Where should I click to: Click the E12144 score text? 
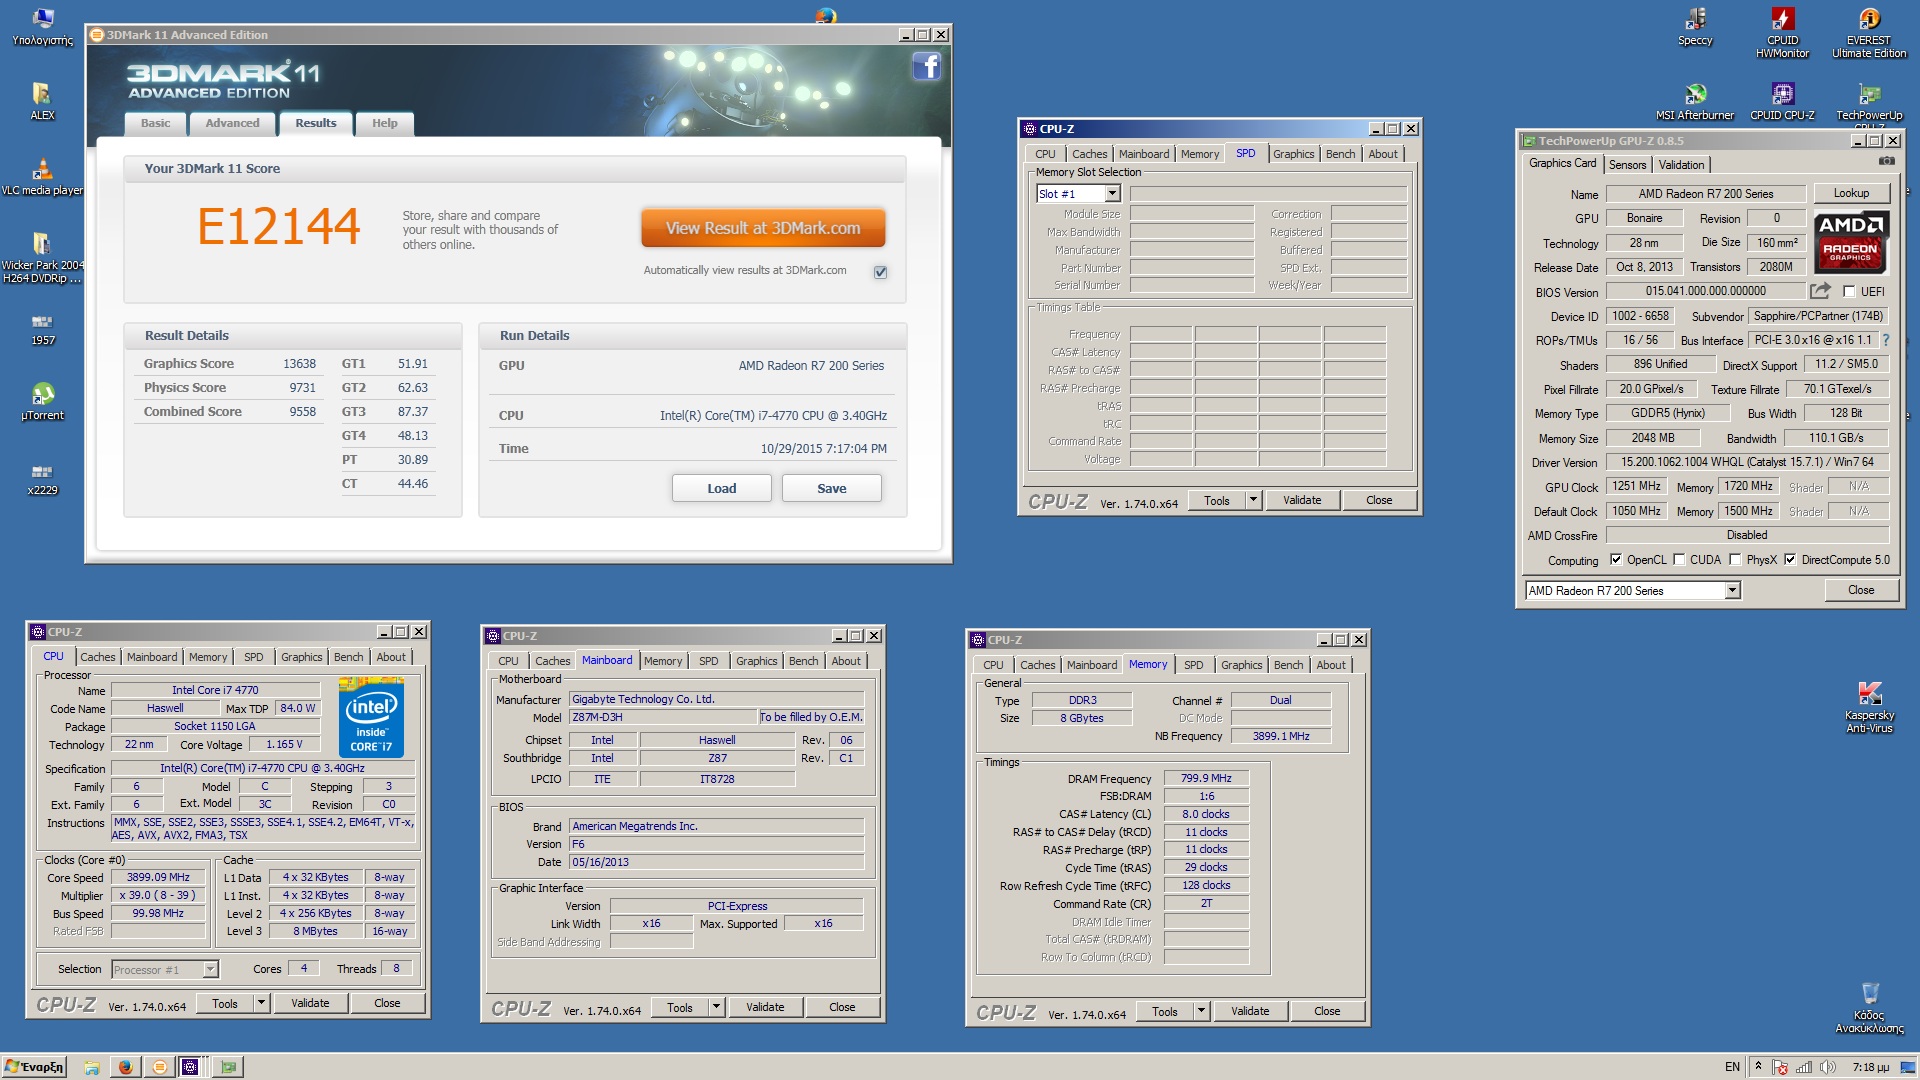click(x=278, y=226)
